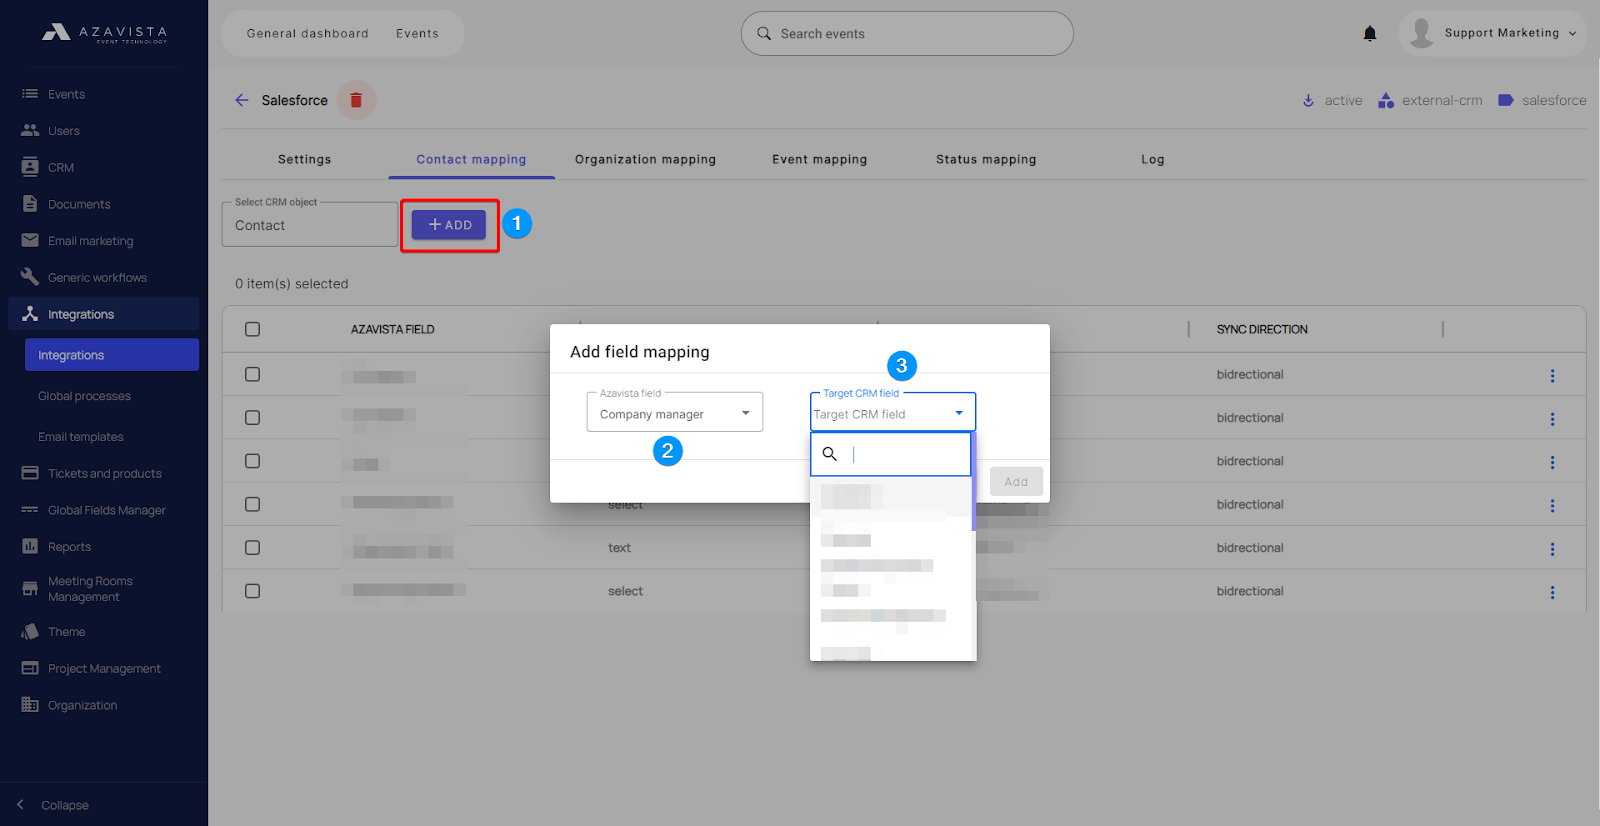Open Organization in the sidebar
The width and height of the screenshot is (1600, 826).
pos(82,705)
